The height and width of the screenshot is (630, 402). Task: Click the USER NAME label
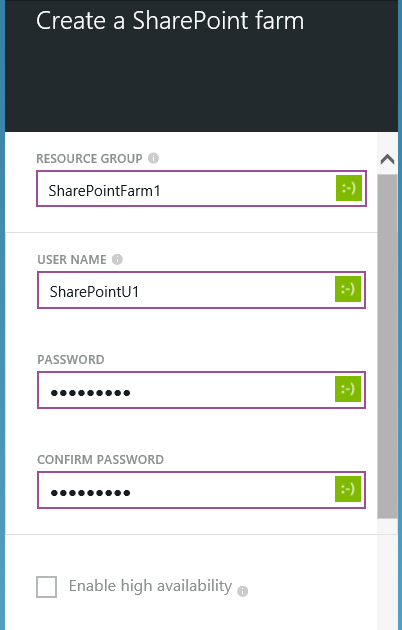pyautogui.click(x=72, y=260)
